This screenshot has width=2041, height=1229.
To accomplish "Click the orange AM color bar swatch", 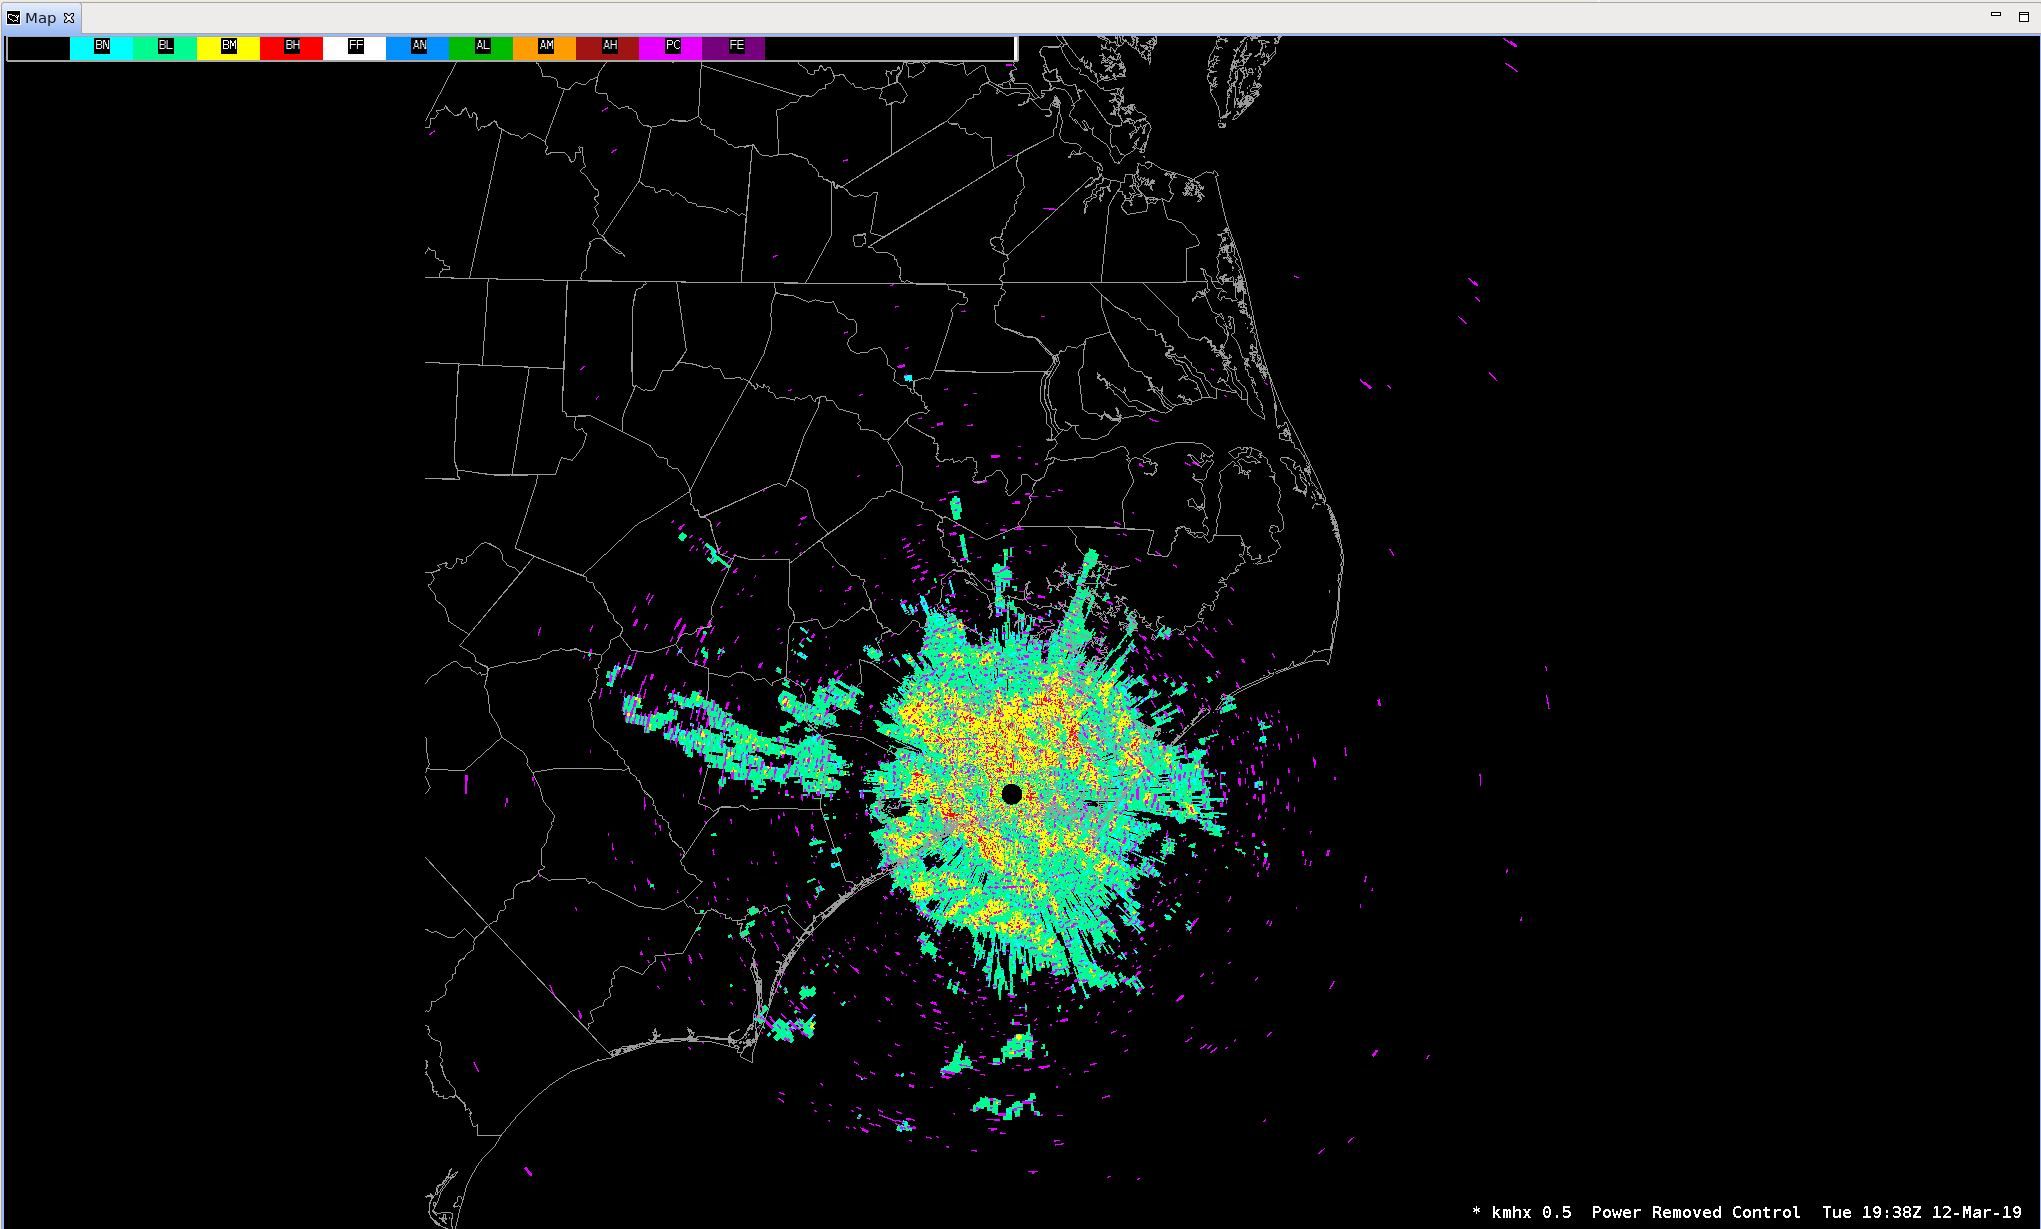I will click(x=545, y=48).
